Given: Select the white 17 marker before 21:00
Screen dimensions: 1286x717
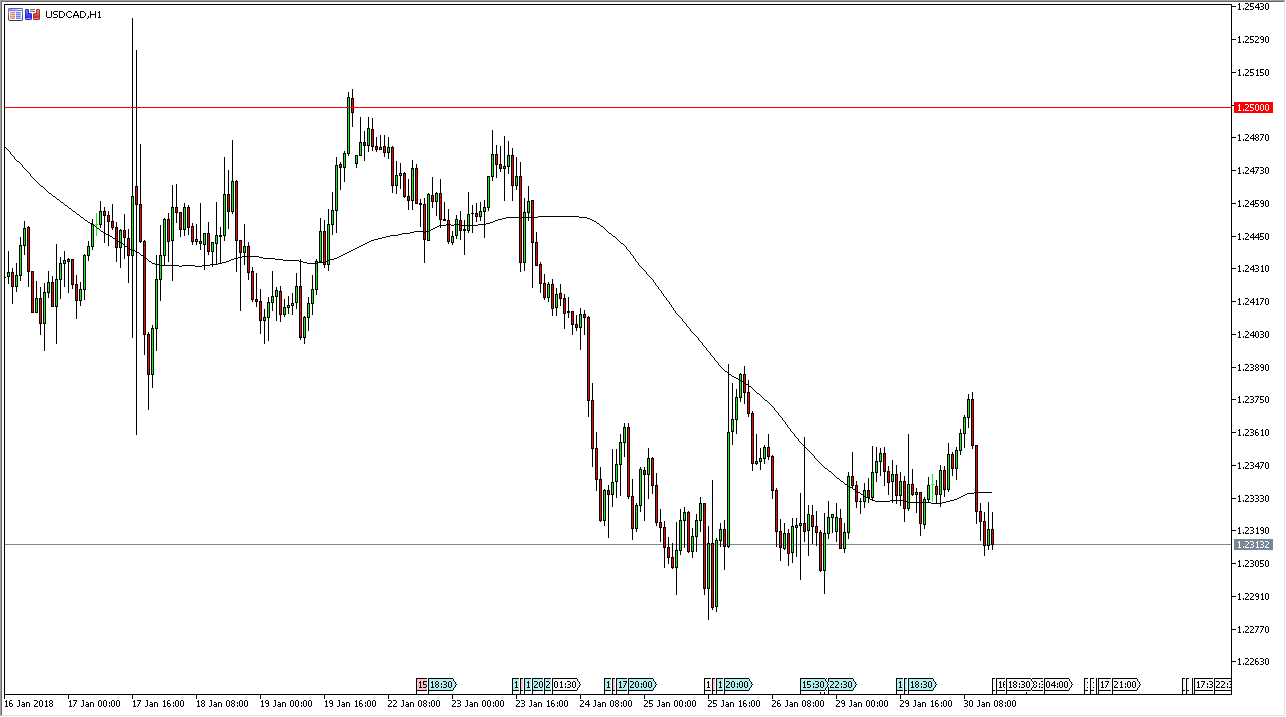Looking at the screenshot, I should tap(1105, 685).
